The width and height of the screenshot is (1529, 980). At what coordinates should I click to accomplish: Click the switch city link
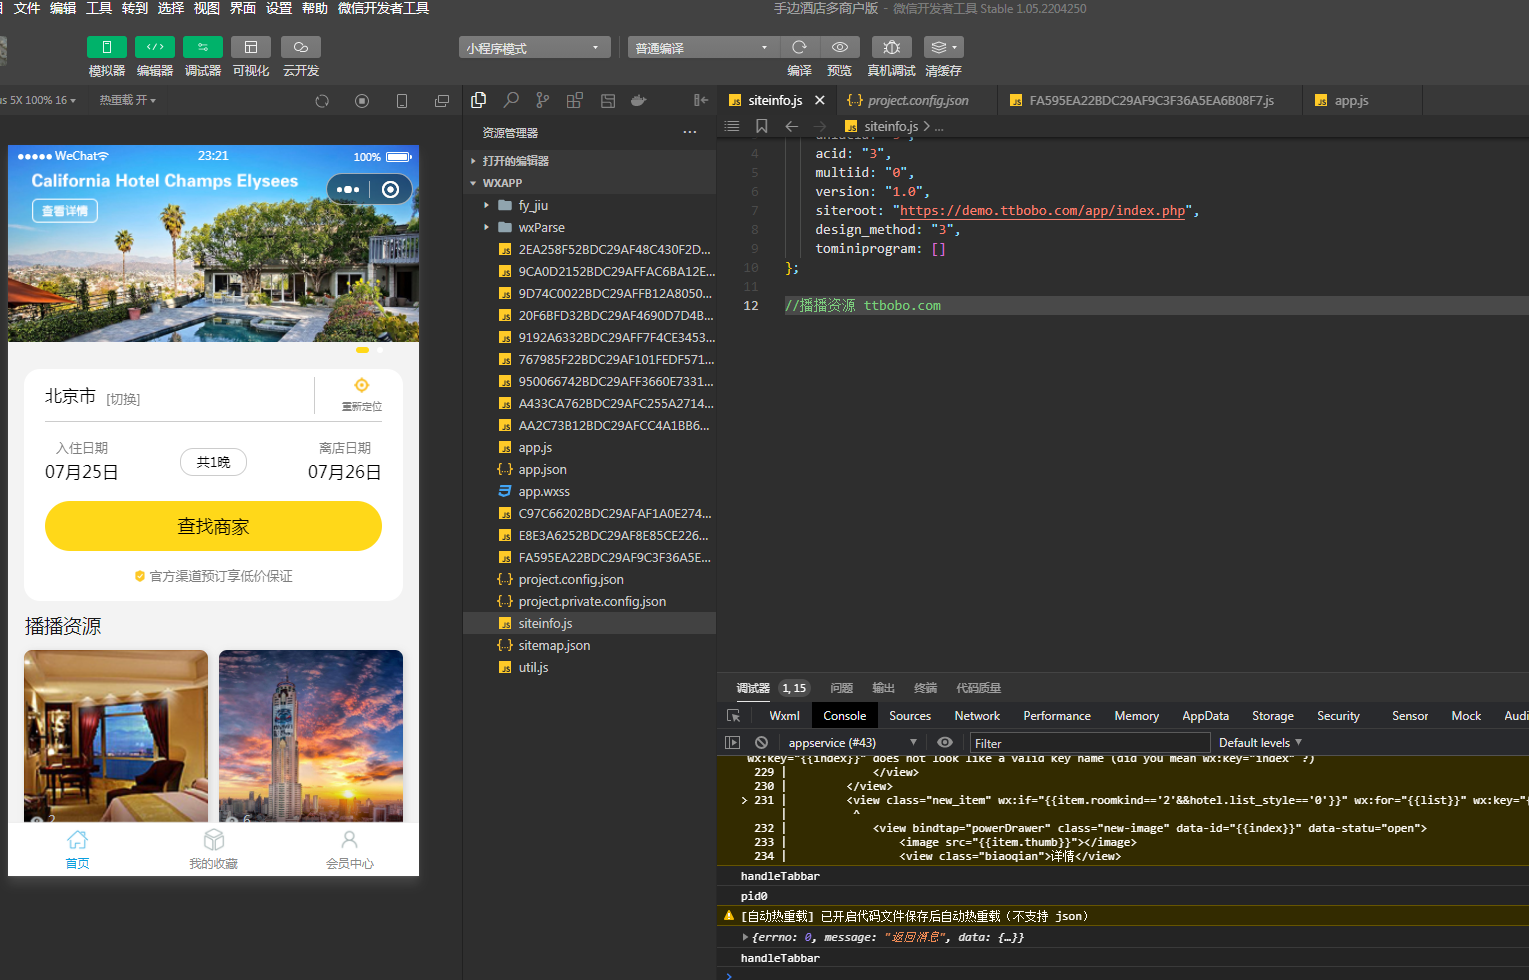(124, 399)
